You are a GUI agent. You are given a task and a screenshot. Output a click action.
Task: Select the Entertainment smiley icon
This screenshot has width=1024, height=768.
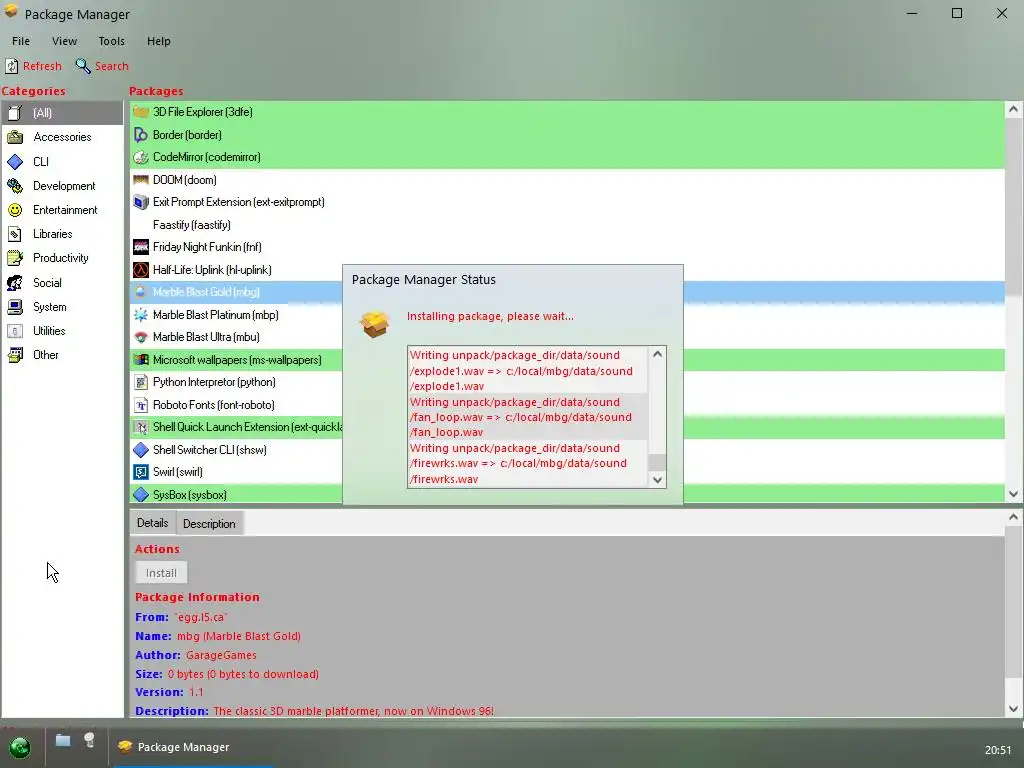(x=15, y=210)
